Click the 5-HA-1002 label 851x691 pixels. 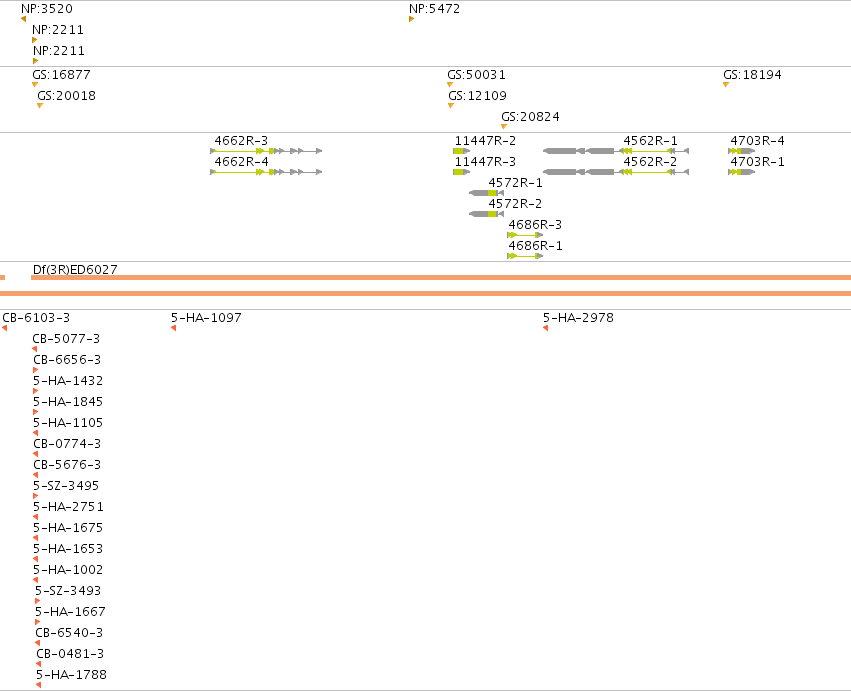68,569
